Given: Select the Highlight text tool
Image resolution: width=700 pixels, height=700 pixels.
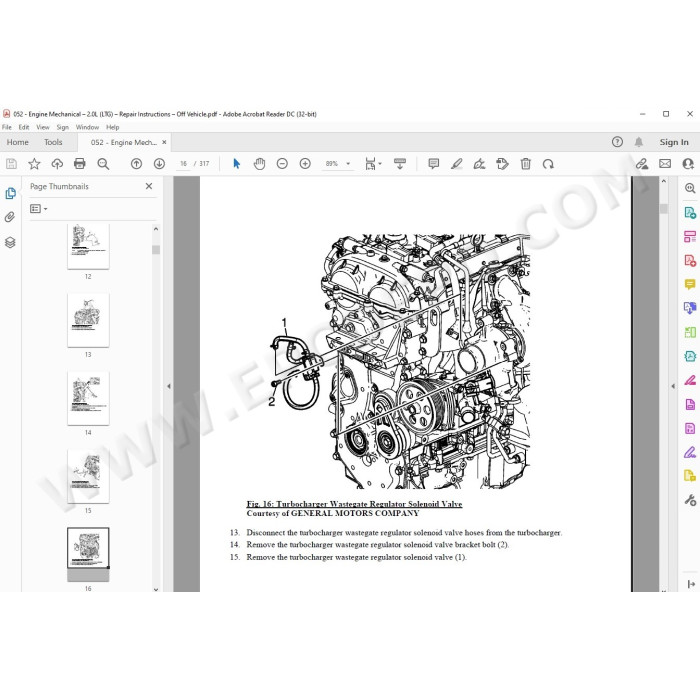Looking at the screenshot, I should [456, 164].
